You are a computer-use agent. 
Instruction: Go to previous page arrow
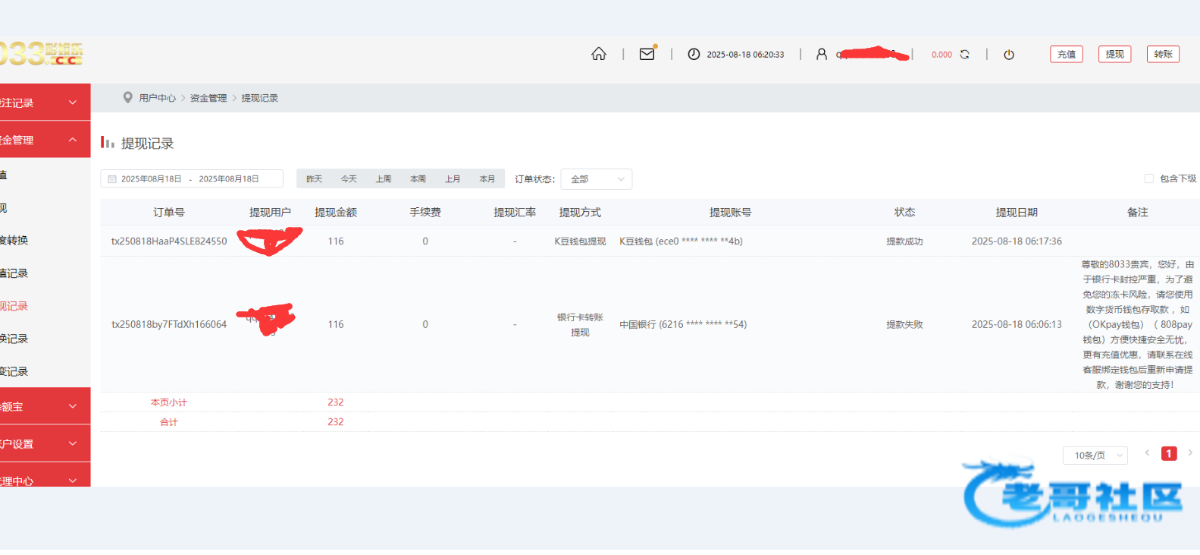(1147, 453)
